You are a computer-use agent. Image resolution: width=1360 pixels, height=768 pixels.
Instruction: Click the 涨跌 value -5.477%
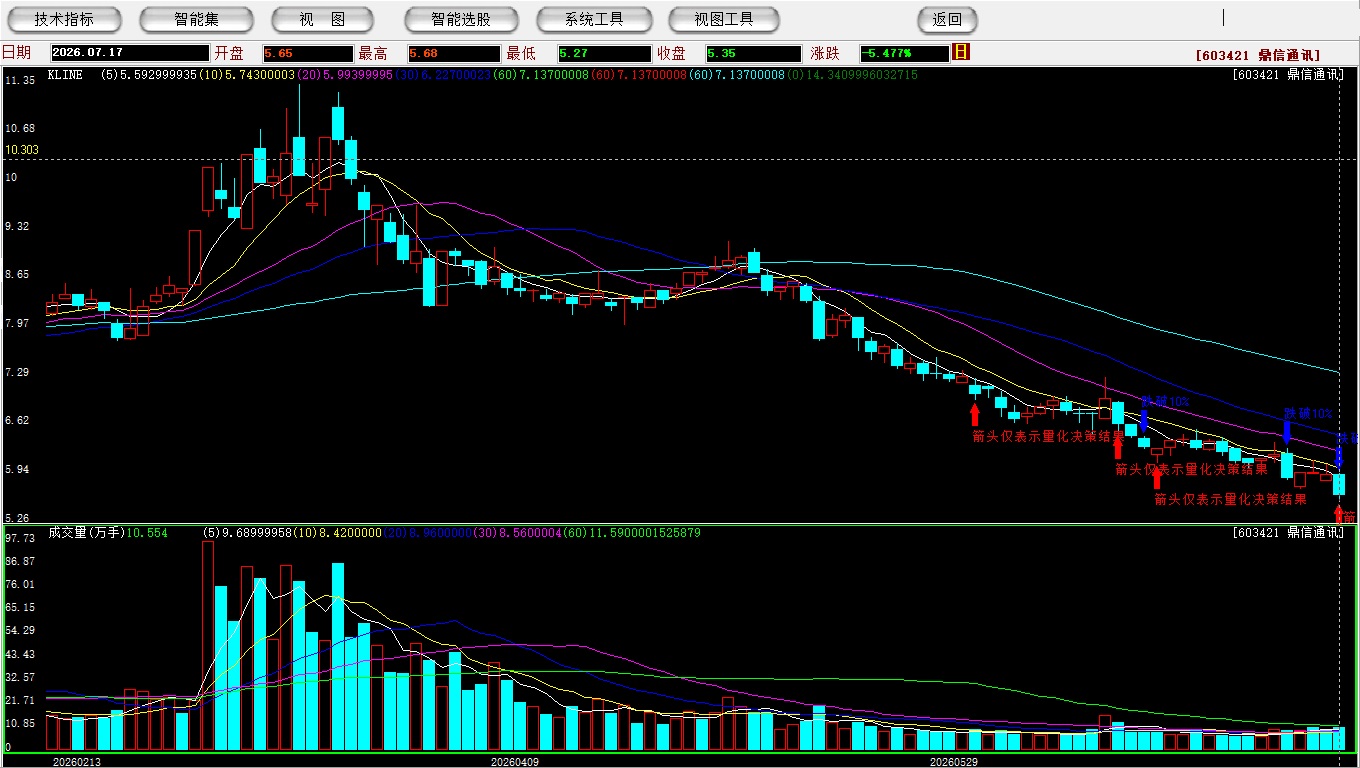pyautogui.click(x=904, y=53)
